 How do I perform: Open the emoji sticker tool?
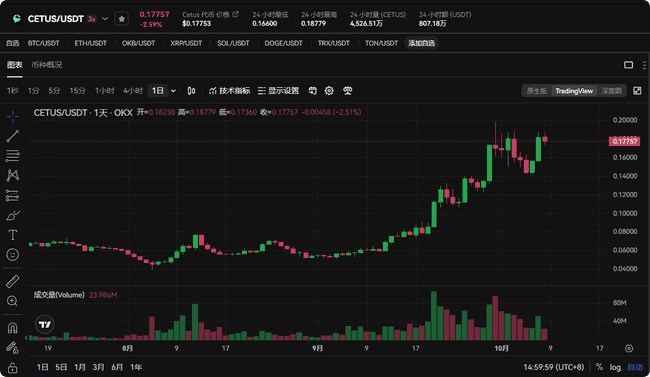[x=12, y=255]
